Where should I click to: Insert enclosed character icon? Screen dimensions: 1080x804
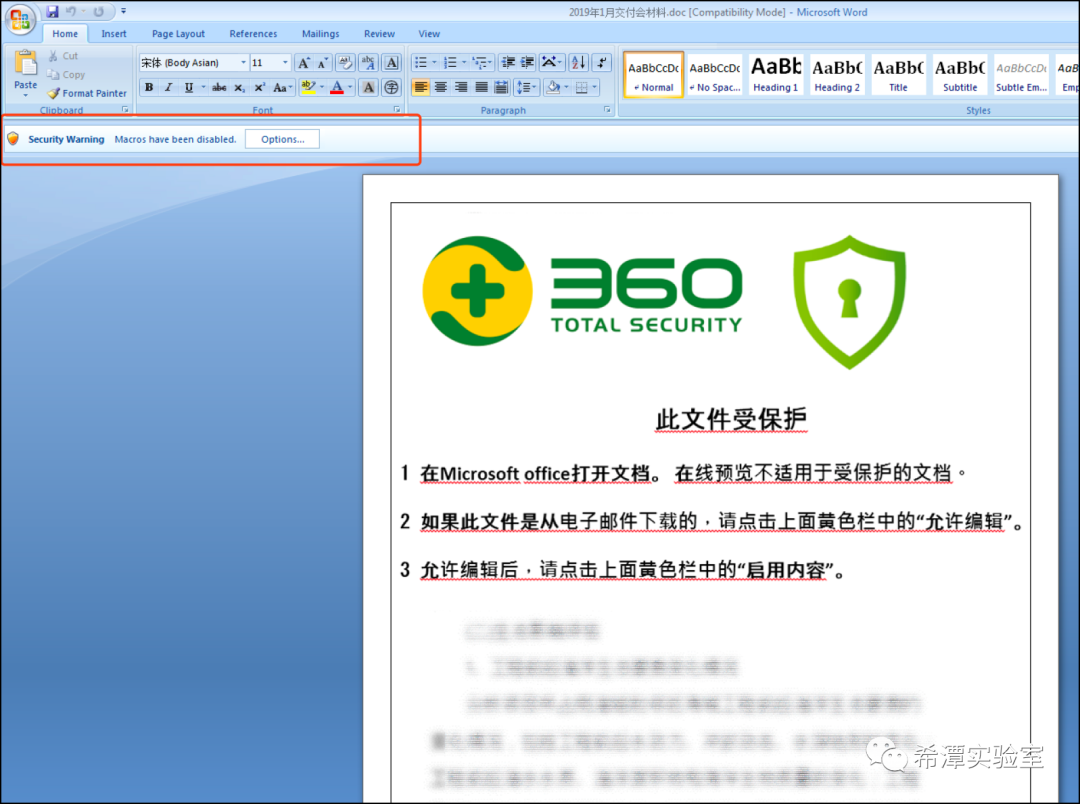392,87
